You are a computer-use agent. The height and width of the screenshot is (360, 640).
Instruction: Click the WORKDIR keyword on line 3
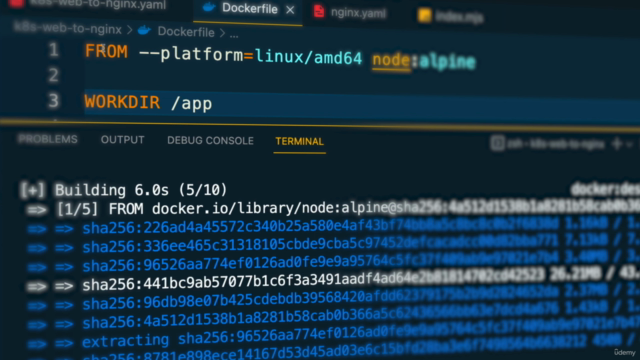122,102
